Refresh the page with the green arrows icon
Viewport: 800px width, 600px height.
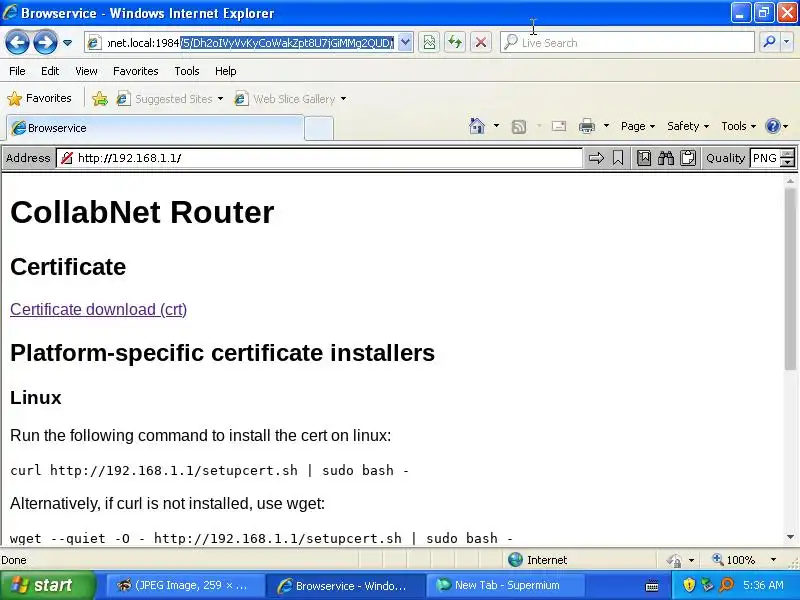point(455,43)
